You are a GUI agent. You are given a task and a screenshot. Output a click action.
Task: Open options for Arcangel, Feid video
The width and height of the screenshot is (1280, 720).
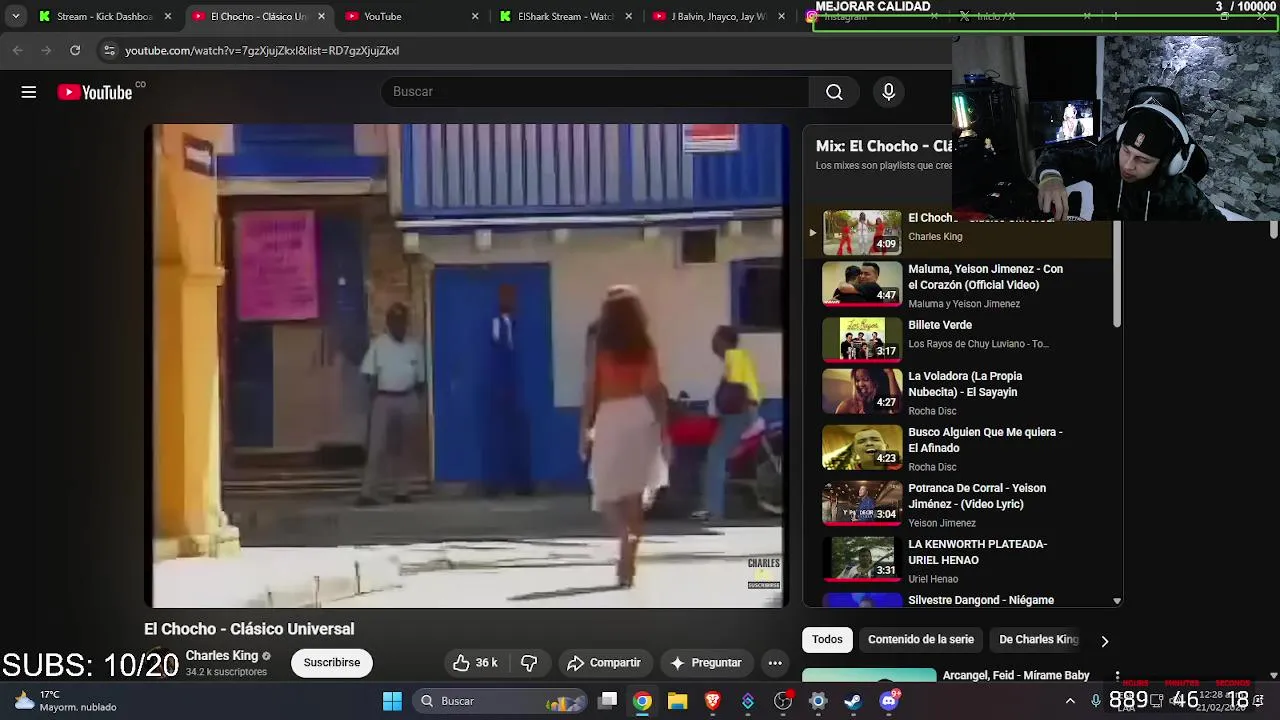click(x=1117, y=677)
